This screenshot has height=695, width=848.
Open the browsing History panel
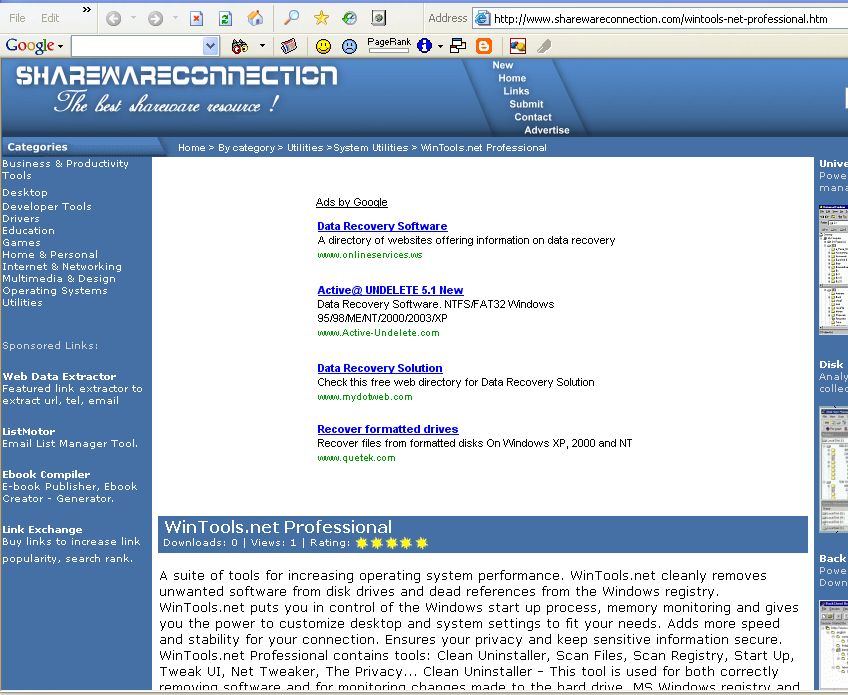coord(349,18)
